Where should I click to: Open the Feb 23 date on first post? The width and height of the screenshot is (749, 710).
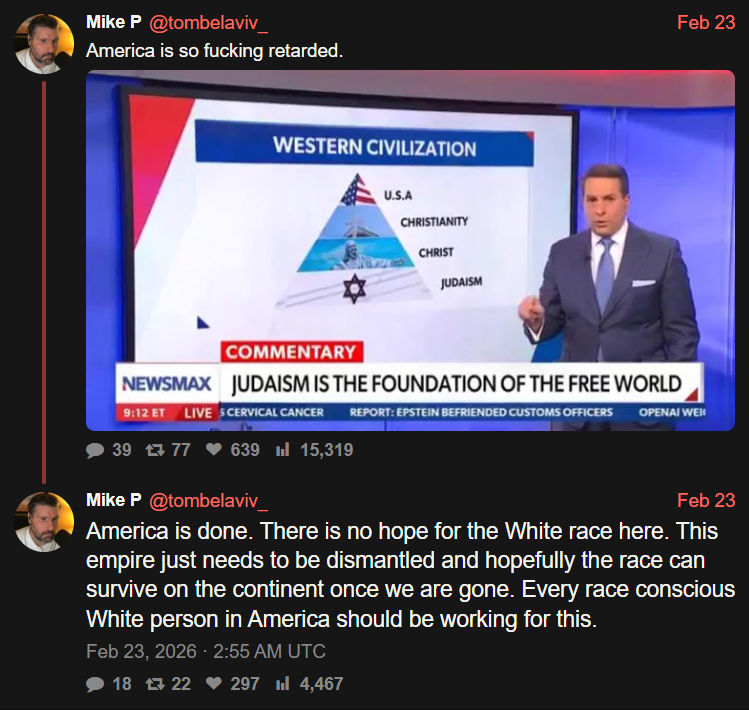pyautogui.click(x=706, y=22)
